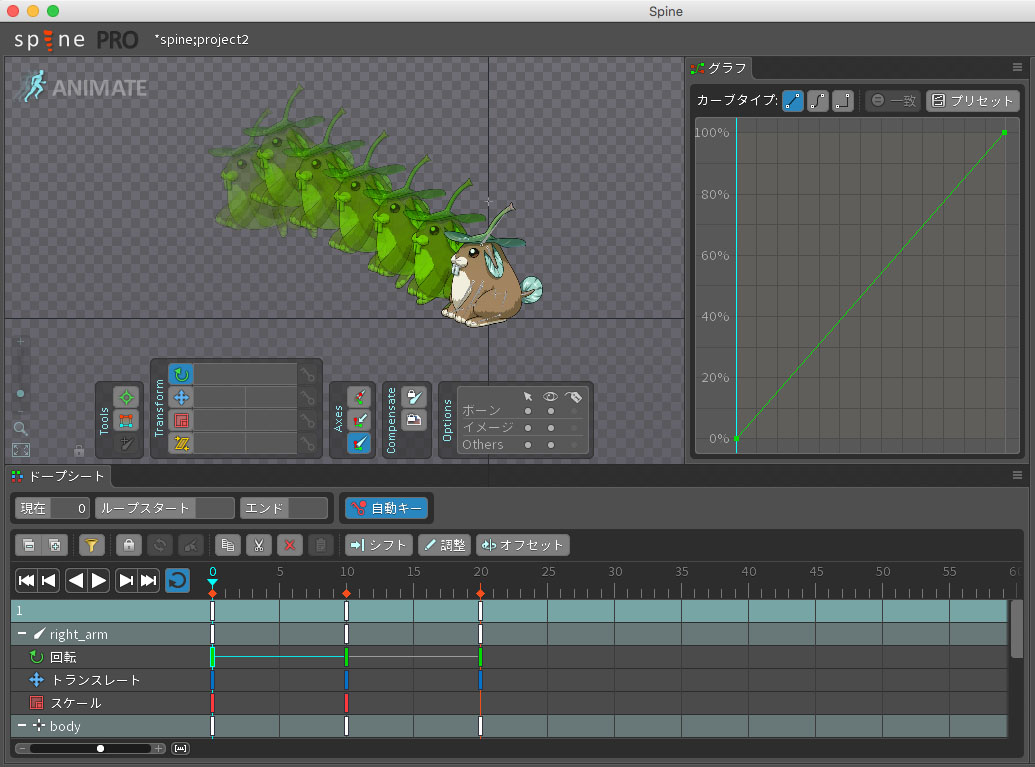The image size is (1035, 767).
Task: Open the ドープシート panel menu
Action: 1017,475
